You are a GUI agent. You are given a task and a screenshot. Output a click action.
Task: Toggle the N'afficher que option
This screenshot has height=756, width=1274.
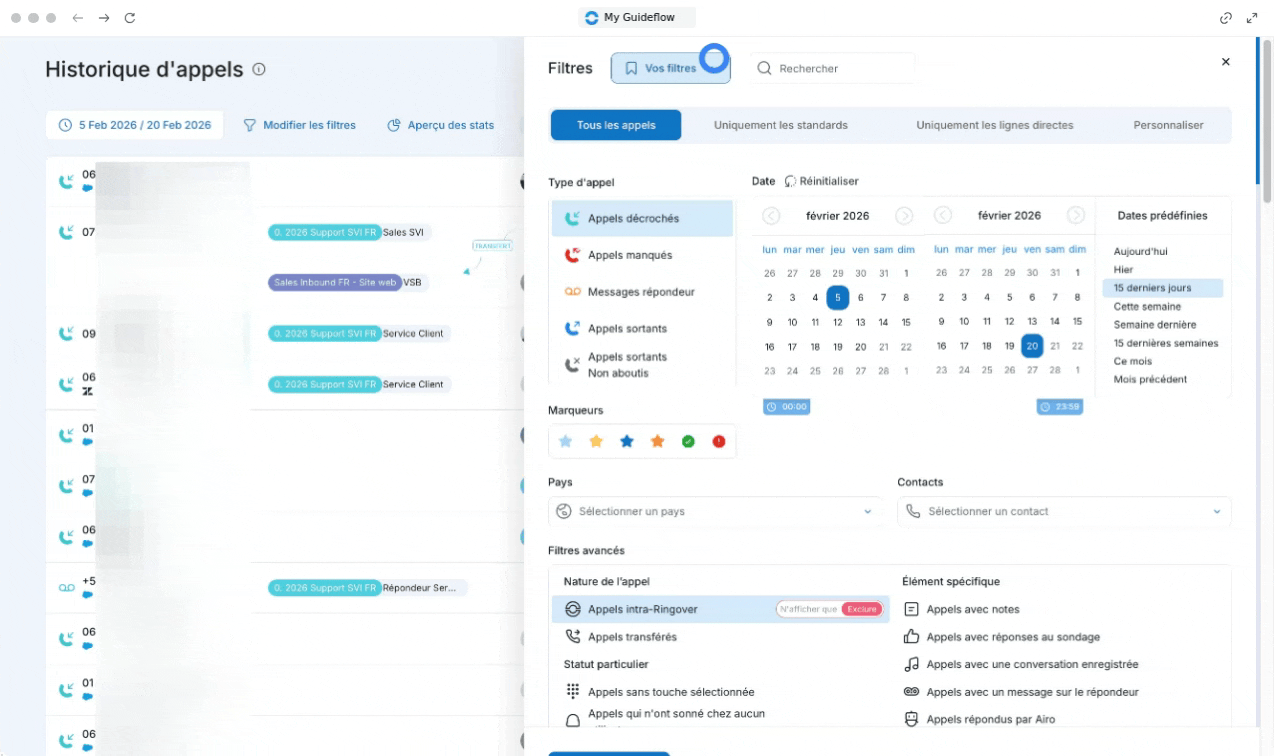pos(808,609)
